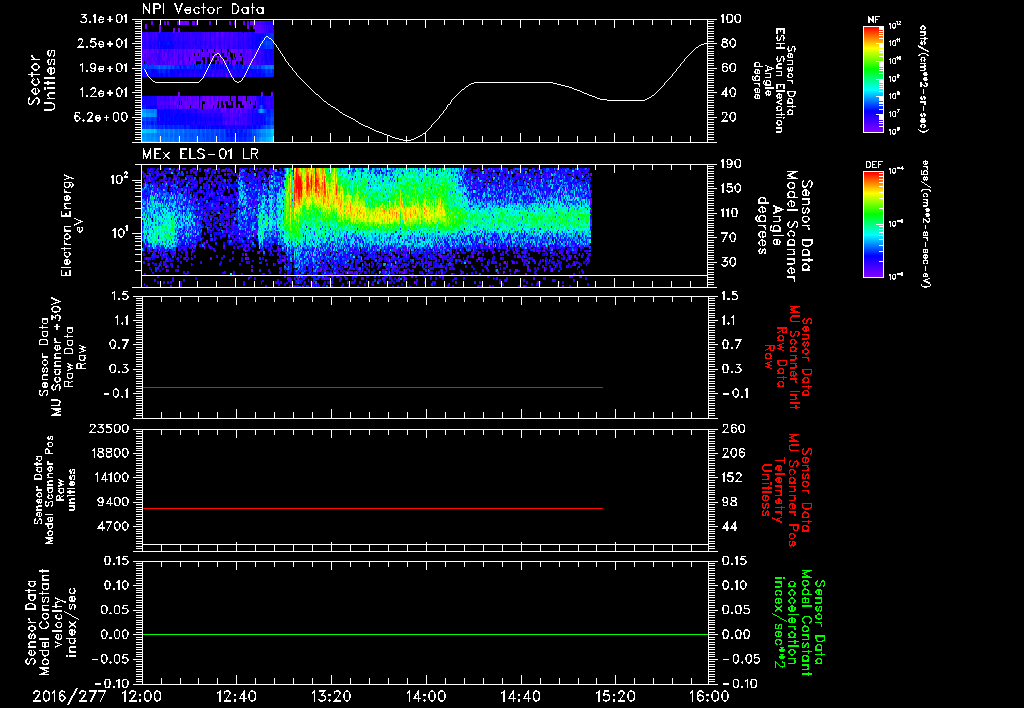Screen dimensions: 1024x708
Task: Click the green 'Model Constant acceleration' axis label
Action: (x=799, y=622)
